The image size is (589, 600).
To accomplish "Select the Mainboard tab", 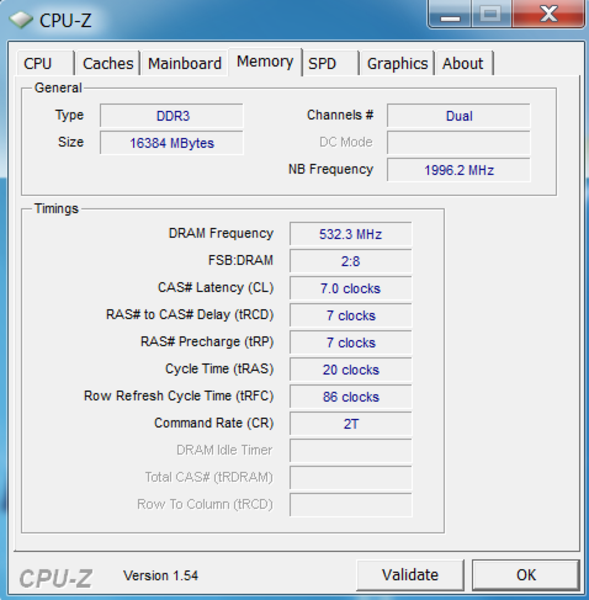I will (x=185, y=63).
